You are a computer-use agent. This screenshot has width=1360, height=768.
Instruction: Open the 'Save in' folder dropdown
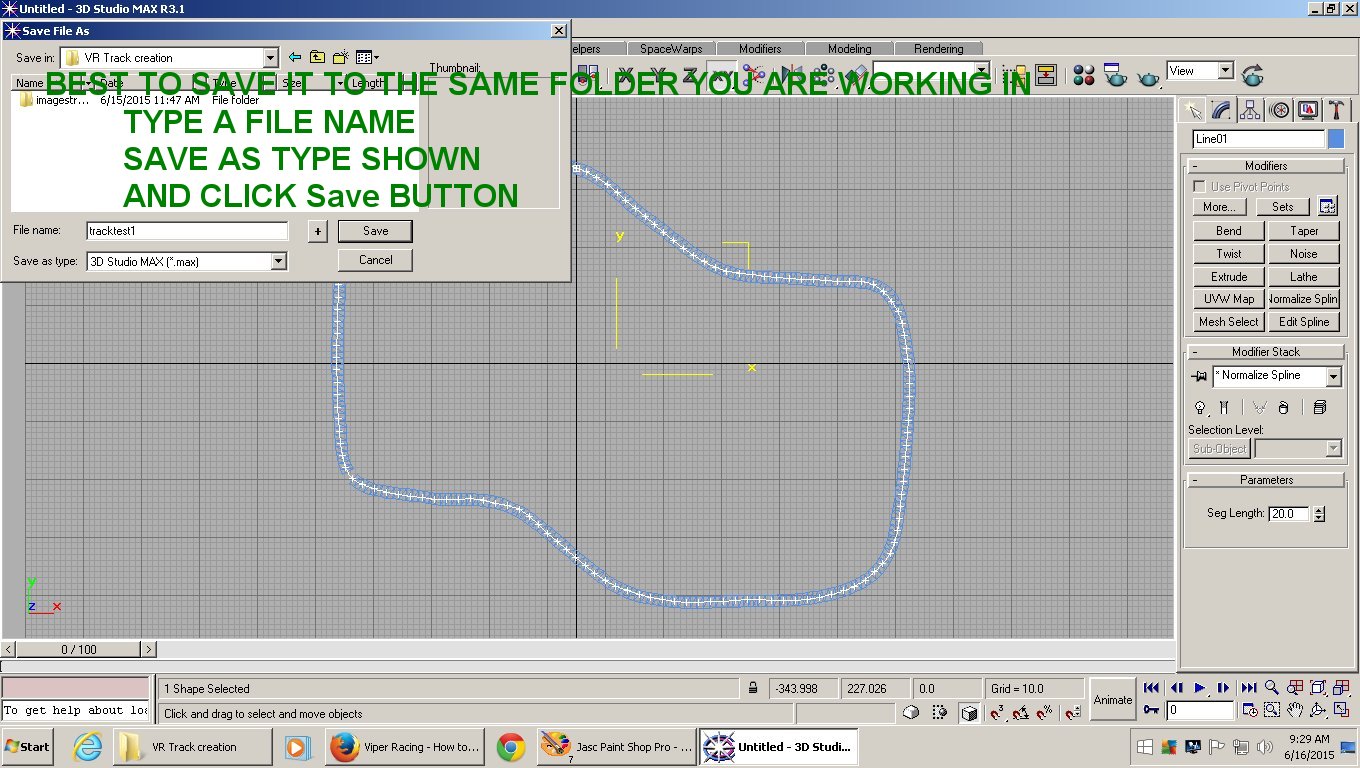click(x=270, y=58)
